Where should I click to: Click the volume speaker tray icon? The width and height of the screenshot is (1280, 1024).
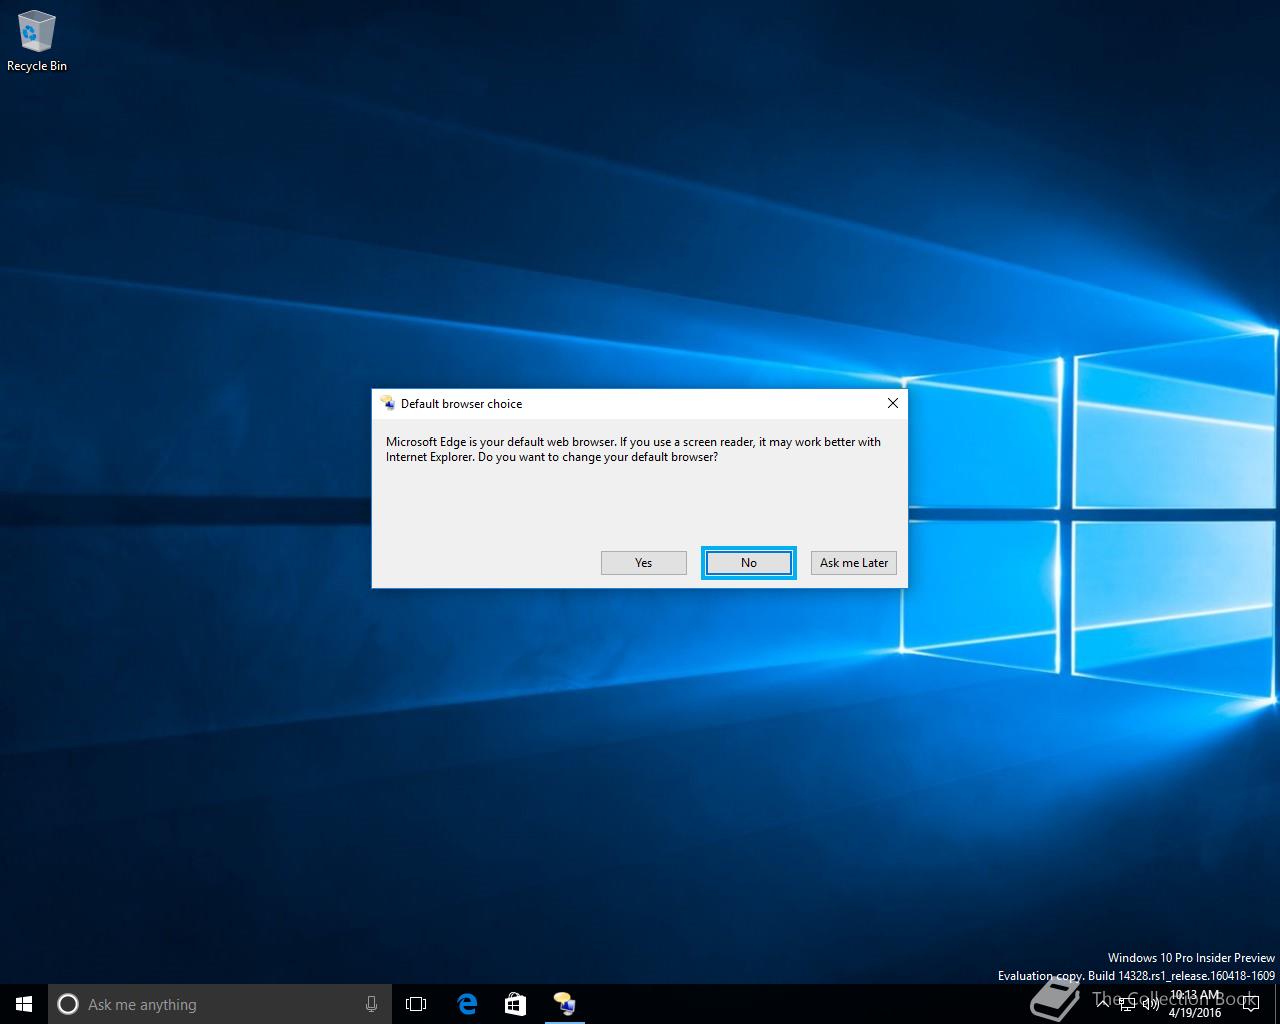point(1150,1005)
